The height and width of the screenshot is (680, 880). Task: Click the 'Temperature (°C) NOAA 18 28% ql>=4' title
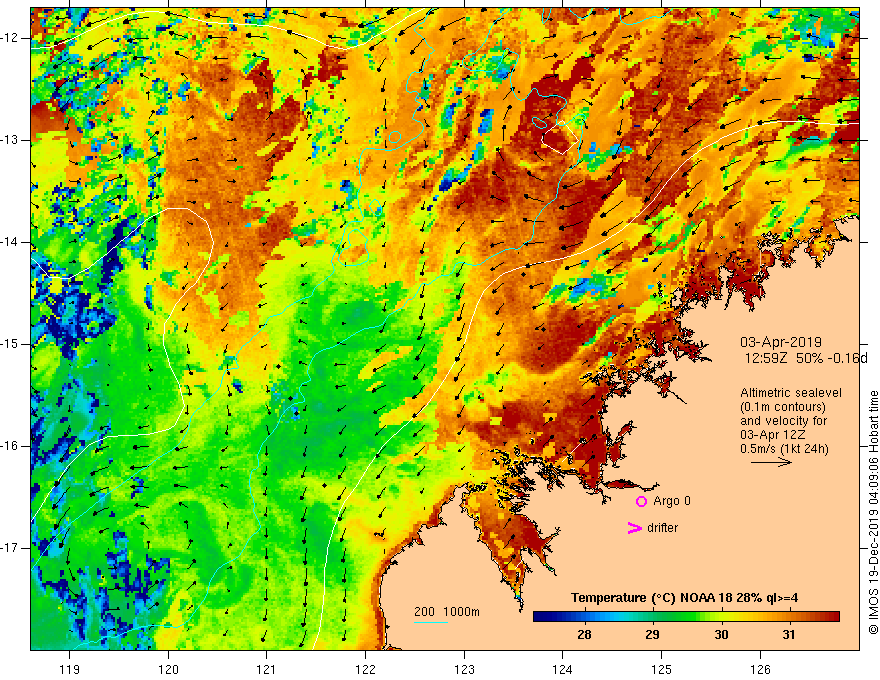(685, 598)
